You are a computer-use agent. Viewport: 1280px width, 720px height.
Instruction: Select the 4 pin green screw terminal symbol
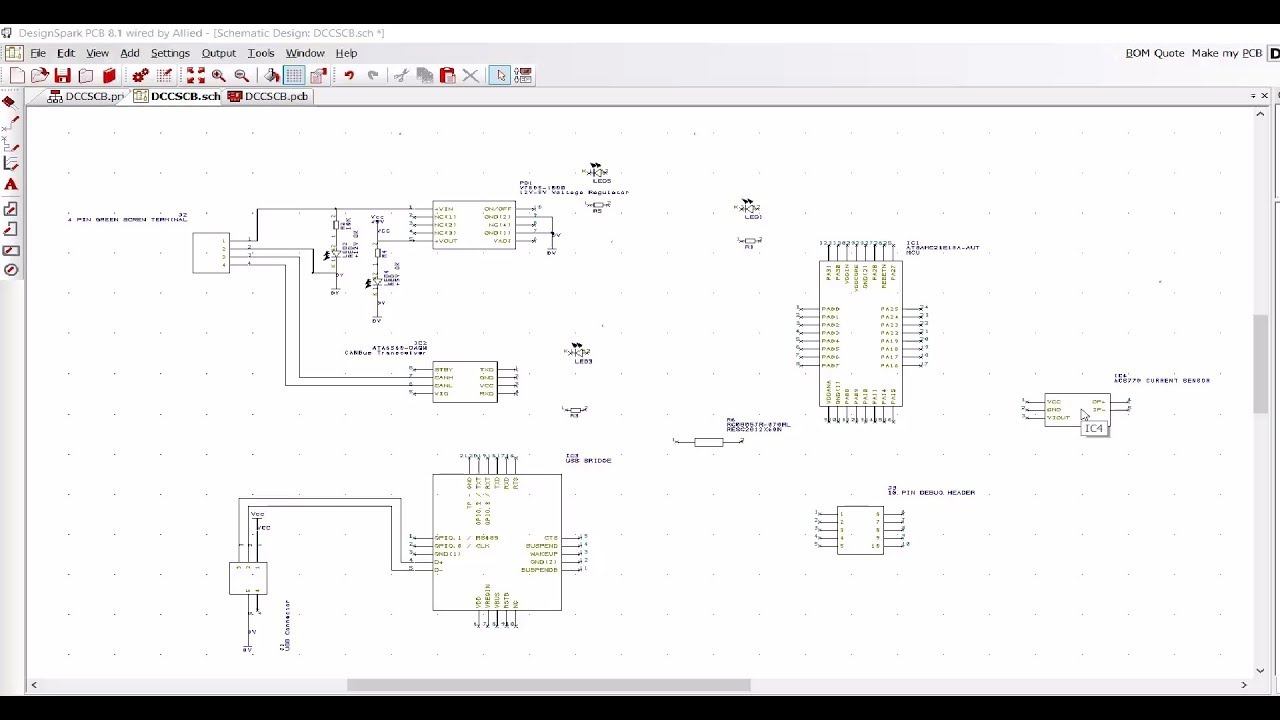click(211, 253)
